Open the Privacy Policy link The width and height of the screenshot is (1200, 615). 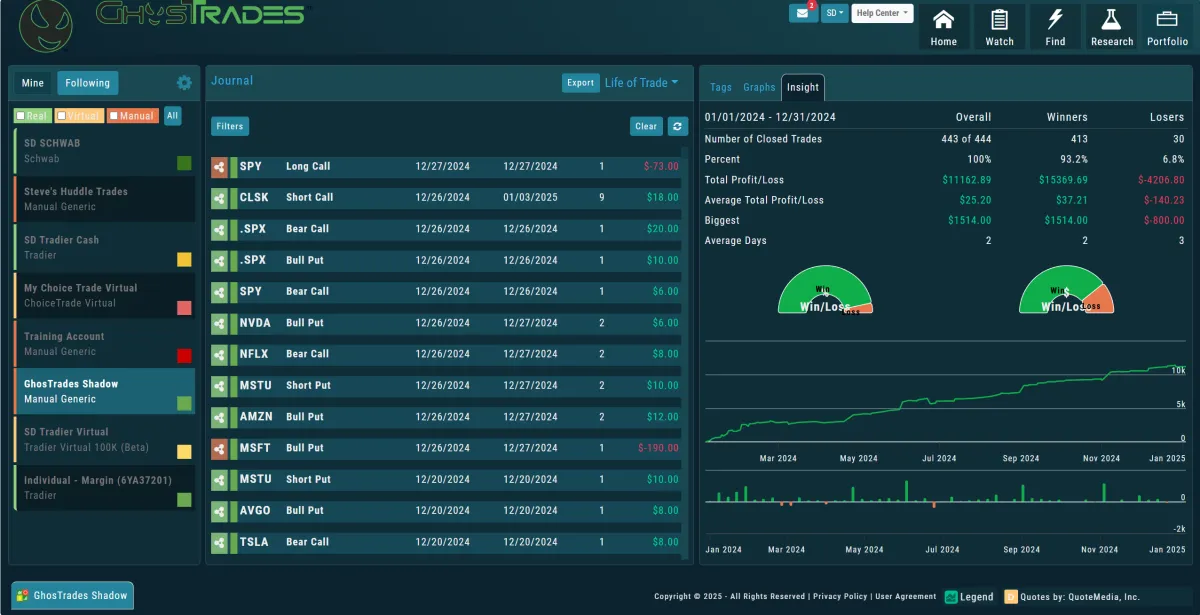point(839,597)
